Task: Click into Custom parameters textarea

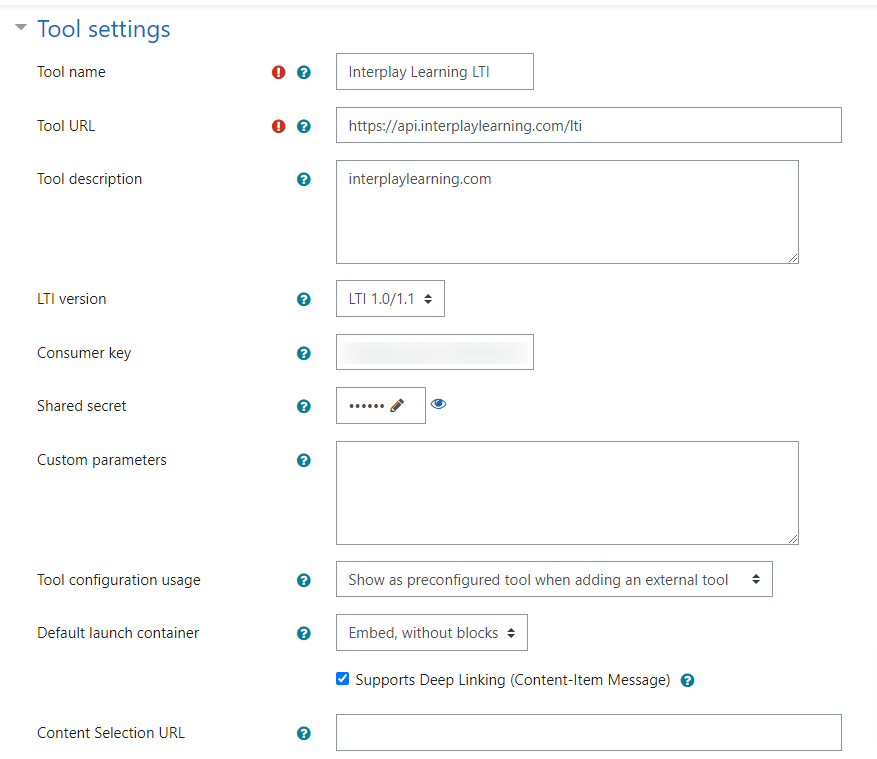Action: click(567, 493)
